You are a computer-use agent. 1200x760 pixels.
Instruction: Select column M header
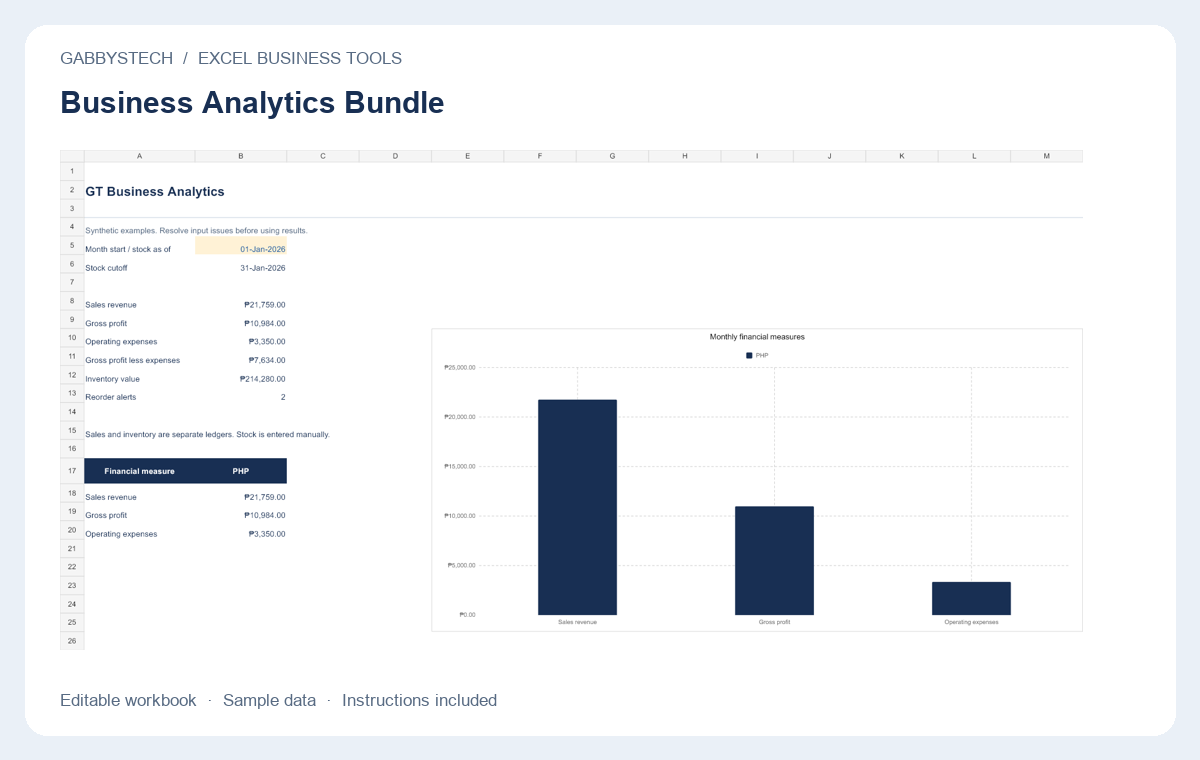[1047, 156]
